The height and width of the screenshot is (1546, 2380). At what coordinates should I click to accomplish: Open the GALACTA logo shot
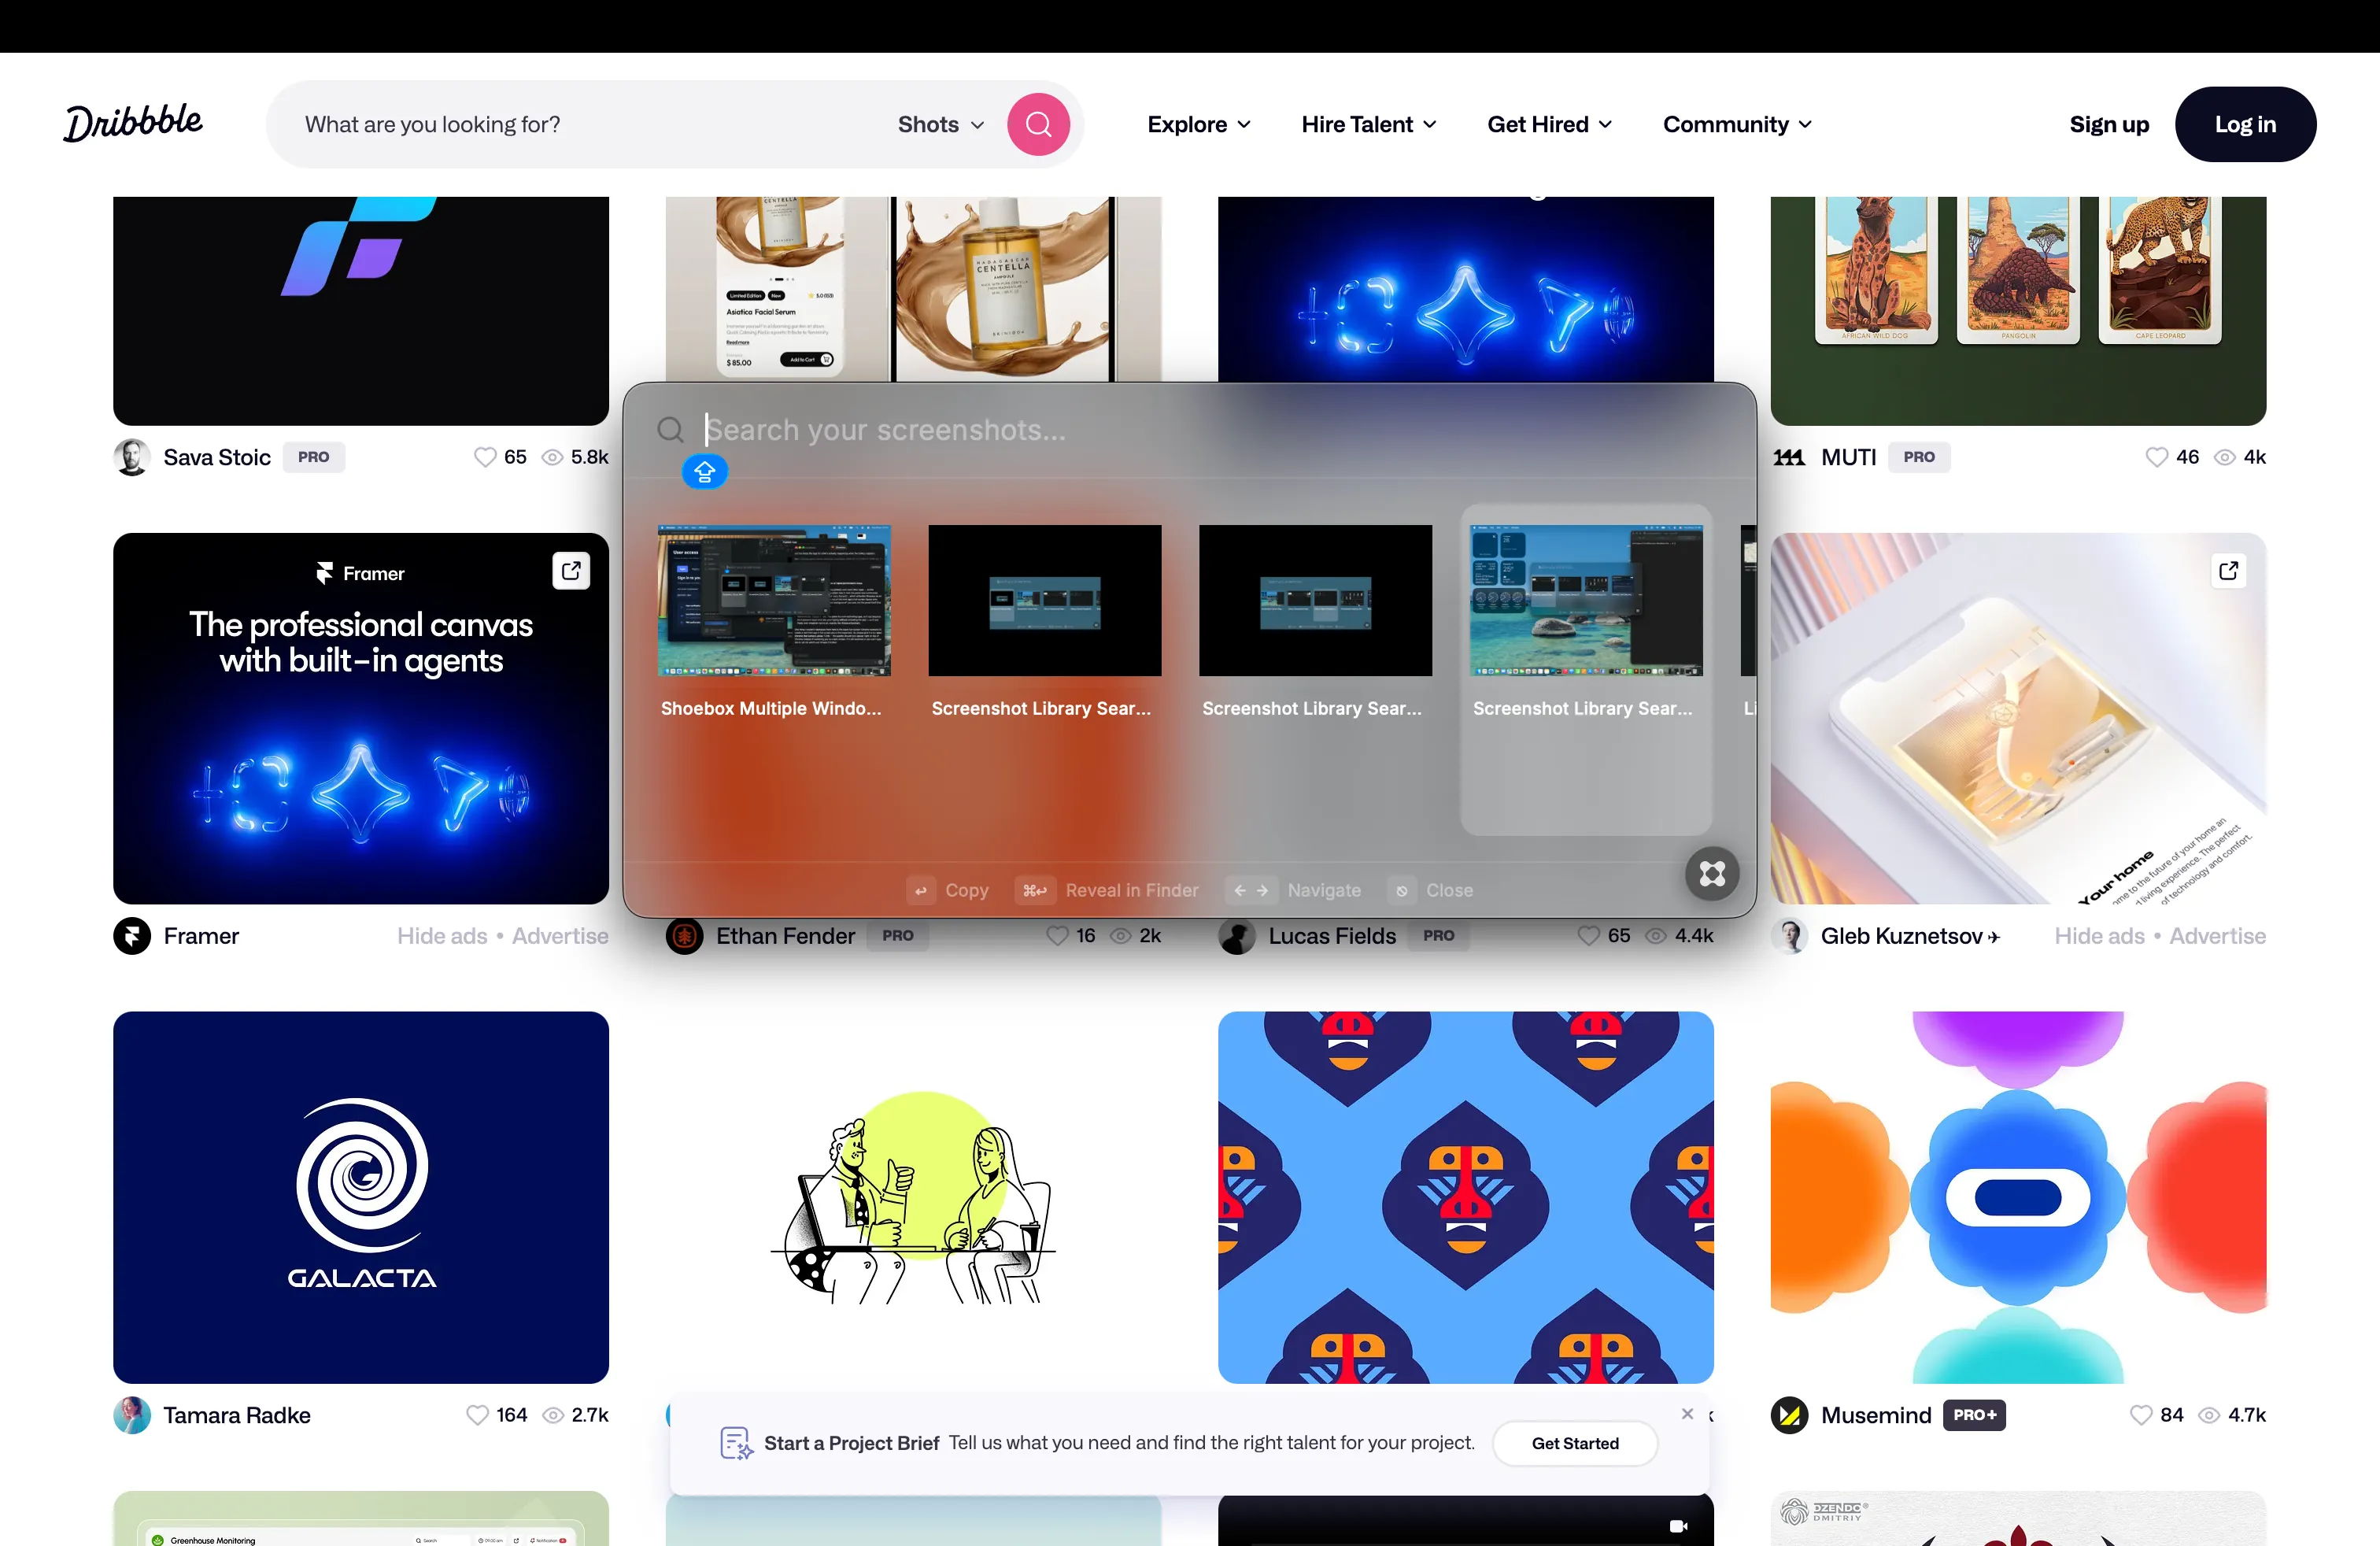click(x=361, y=1197)
